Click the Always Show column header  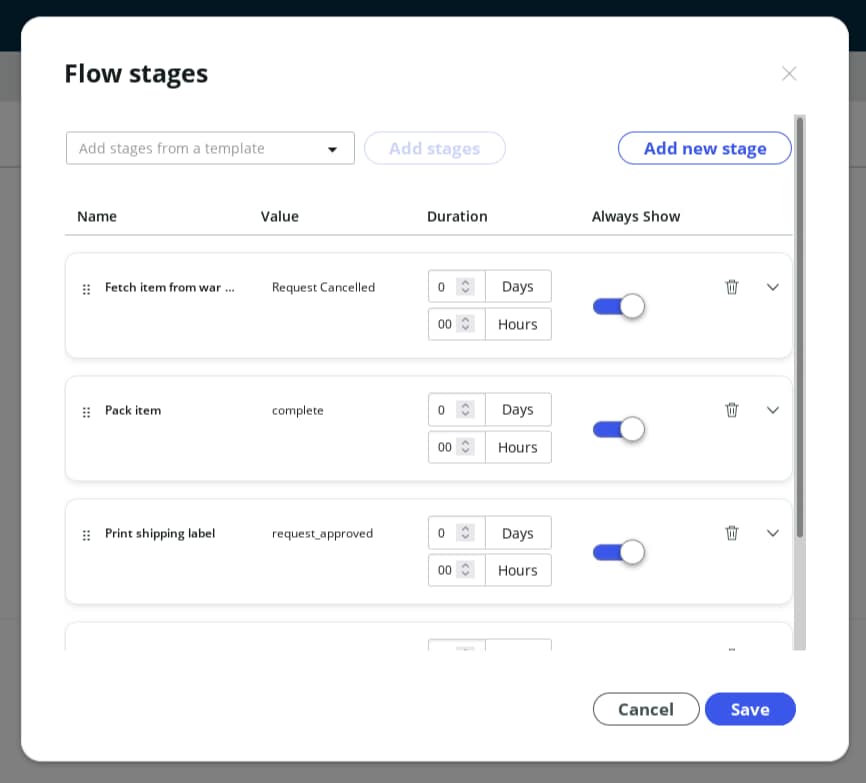click(x=636, y=216)
